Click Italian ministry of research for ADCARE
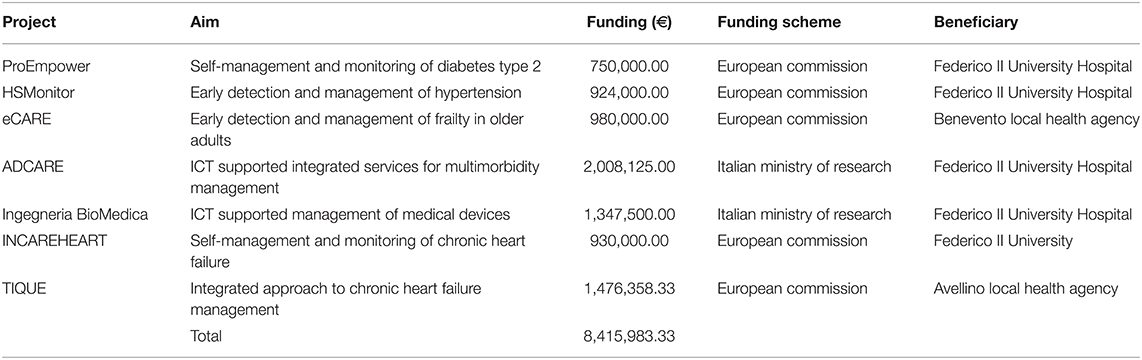The width and height of the screenshot is (1142, 360). pos(804,167)
